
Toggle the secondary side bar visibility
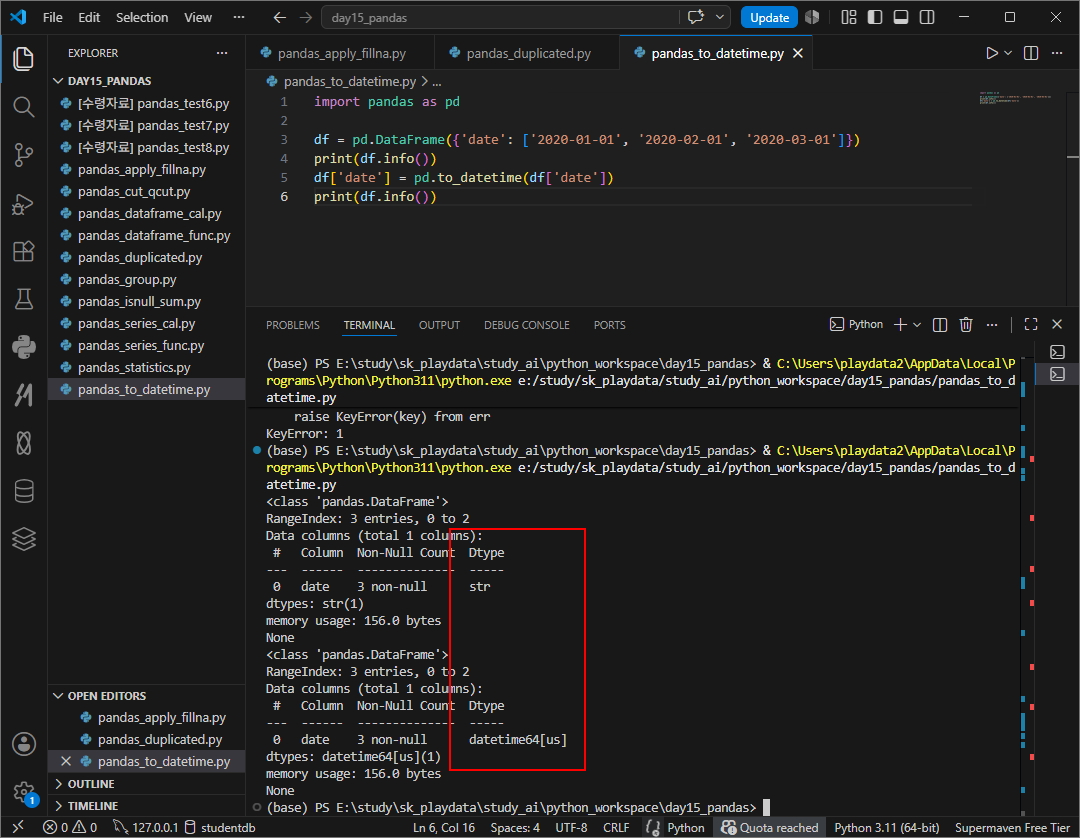927,17
